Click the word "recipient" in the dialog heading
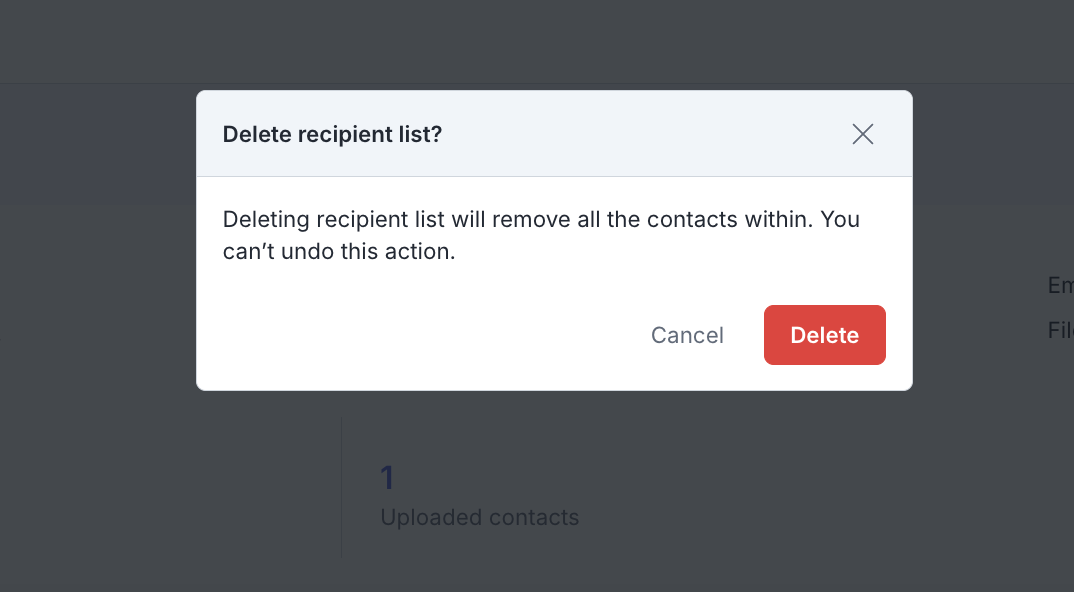 (x=345, y=134)
